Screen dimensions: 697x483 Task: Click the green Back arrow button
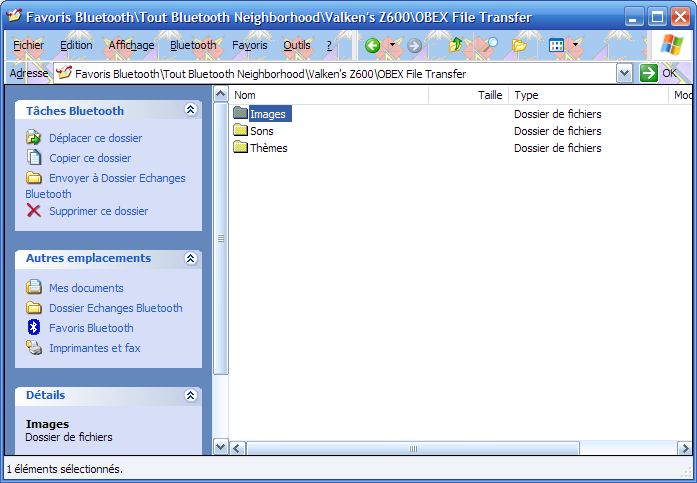(373, 45)
